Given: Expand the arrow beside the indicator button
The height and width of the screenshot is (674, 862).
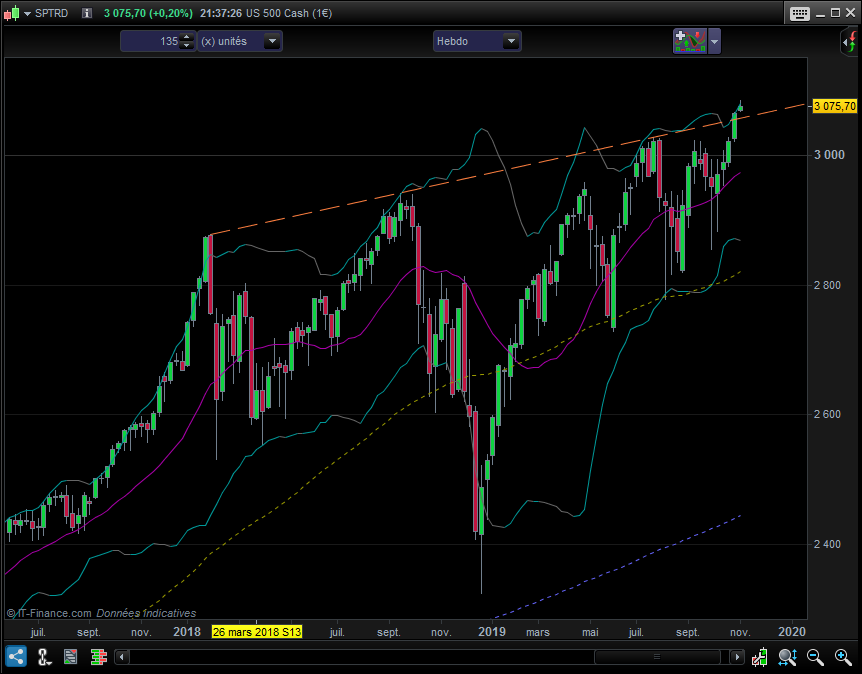Looking at the screenshot, I should point(714,41).
